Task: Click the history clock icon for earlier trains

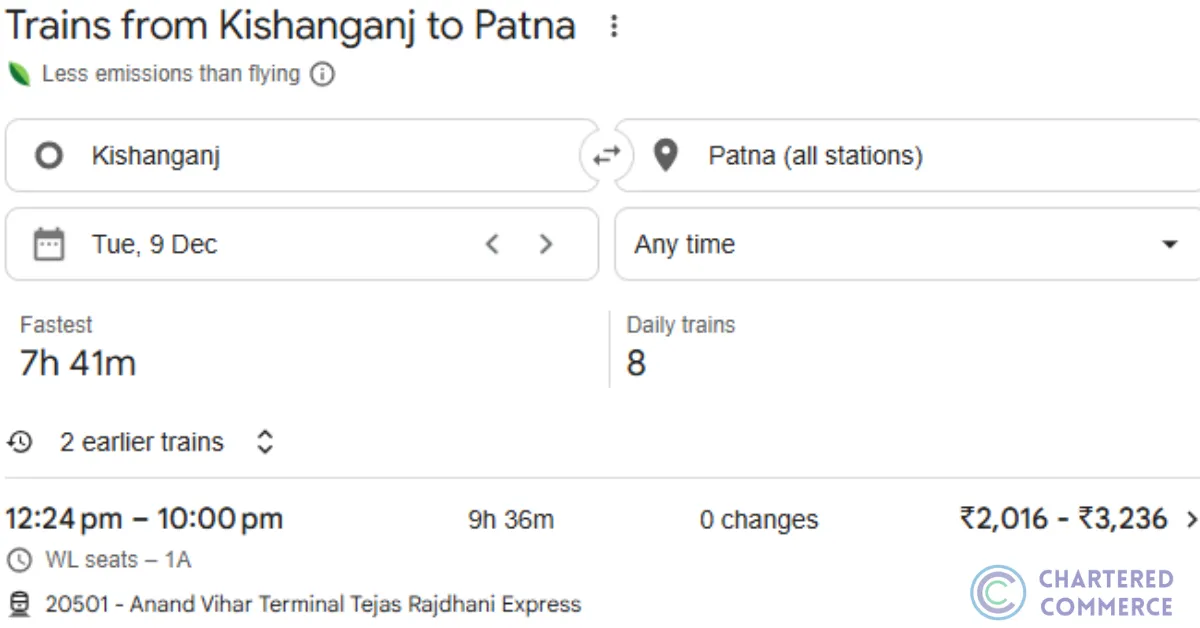Action: click(x=20, y=442)
